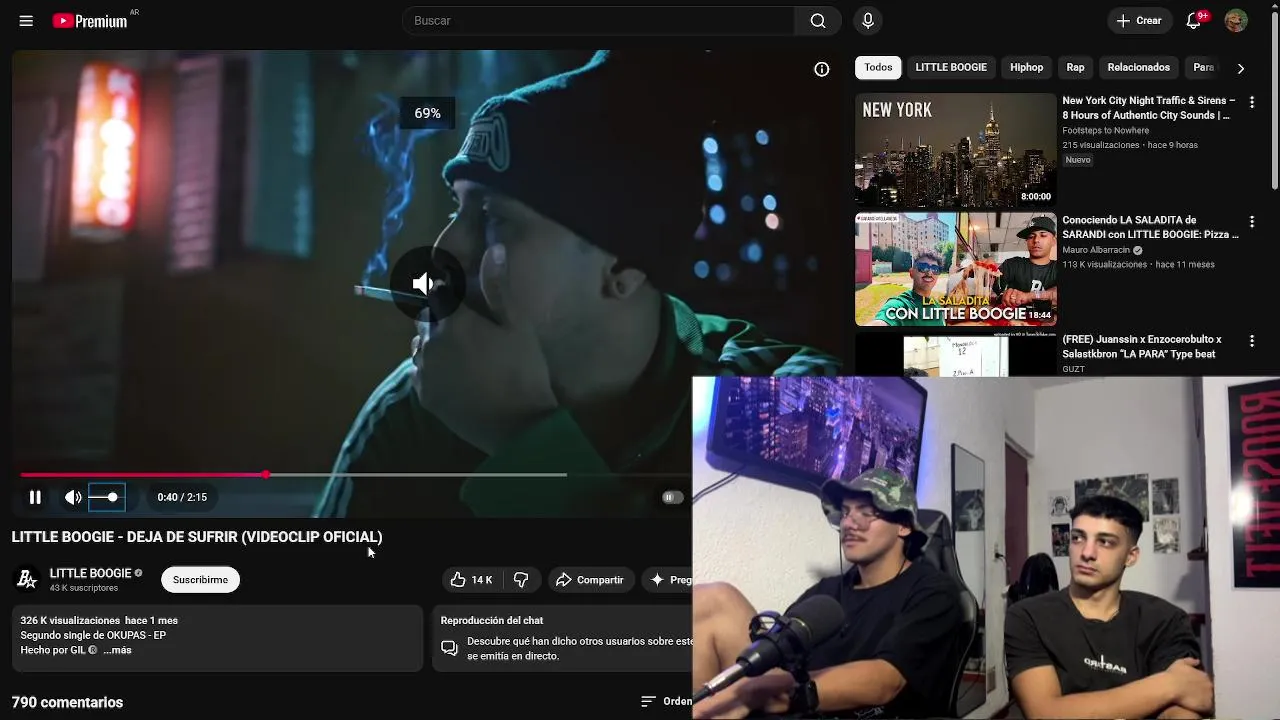Open the account avatar menu

pyautogui.click(x=1236, y=21)
